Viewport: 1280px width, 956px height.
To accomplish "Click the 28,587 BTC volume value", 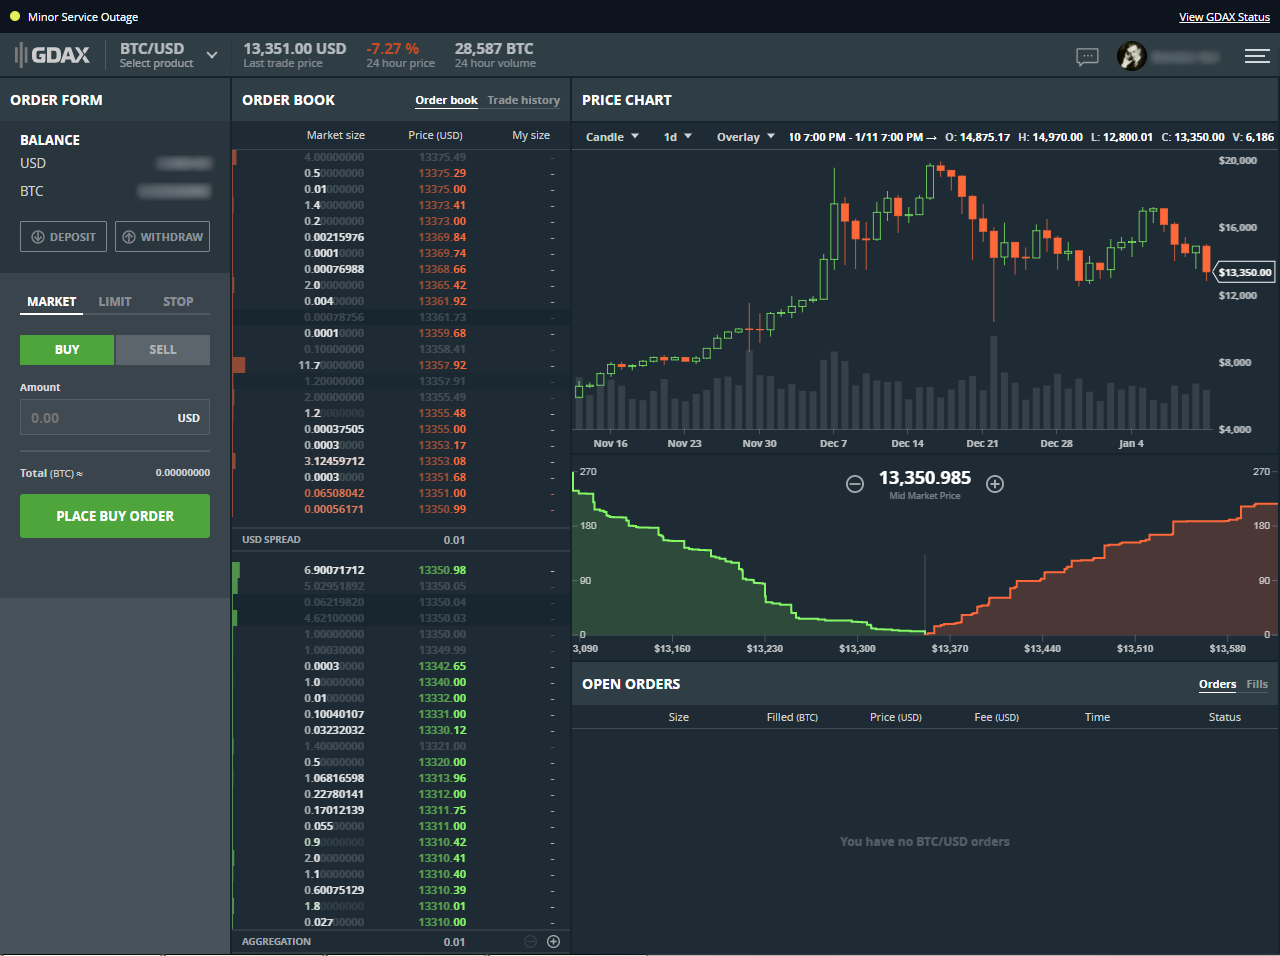I will point(494,48).
